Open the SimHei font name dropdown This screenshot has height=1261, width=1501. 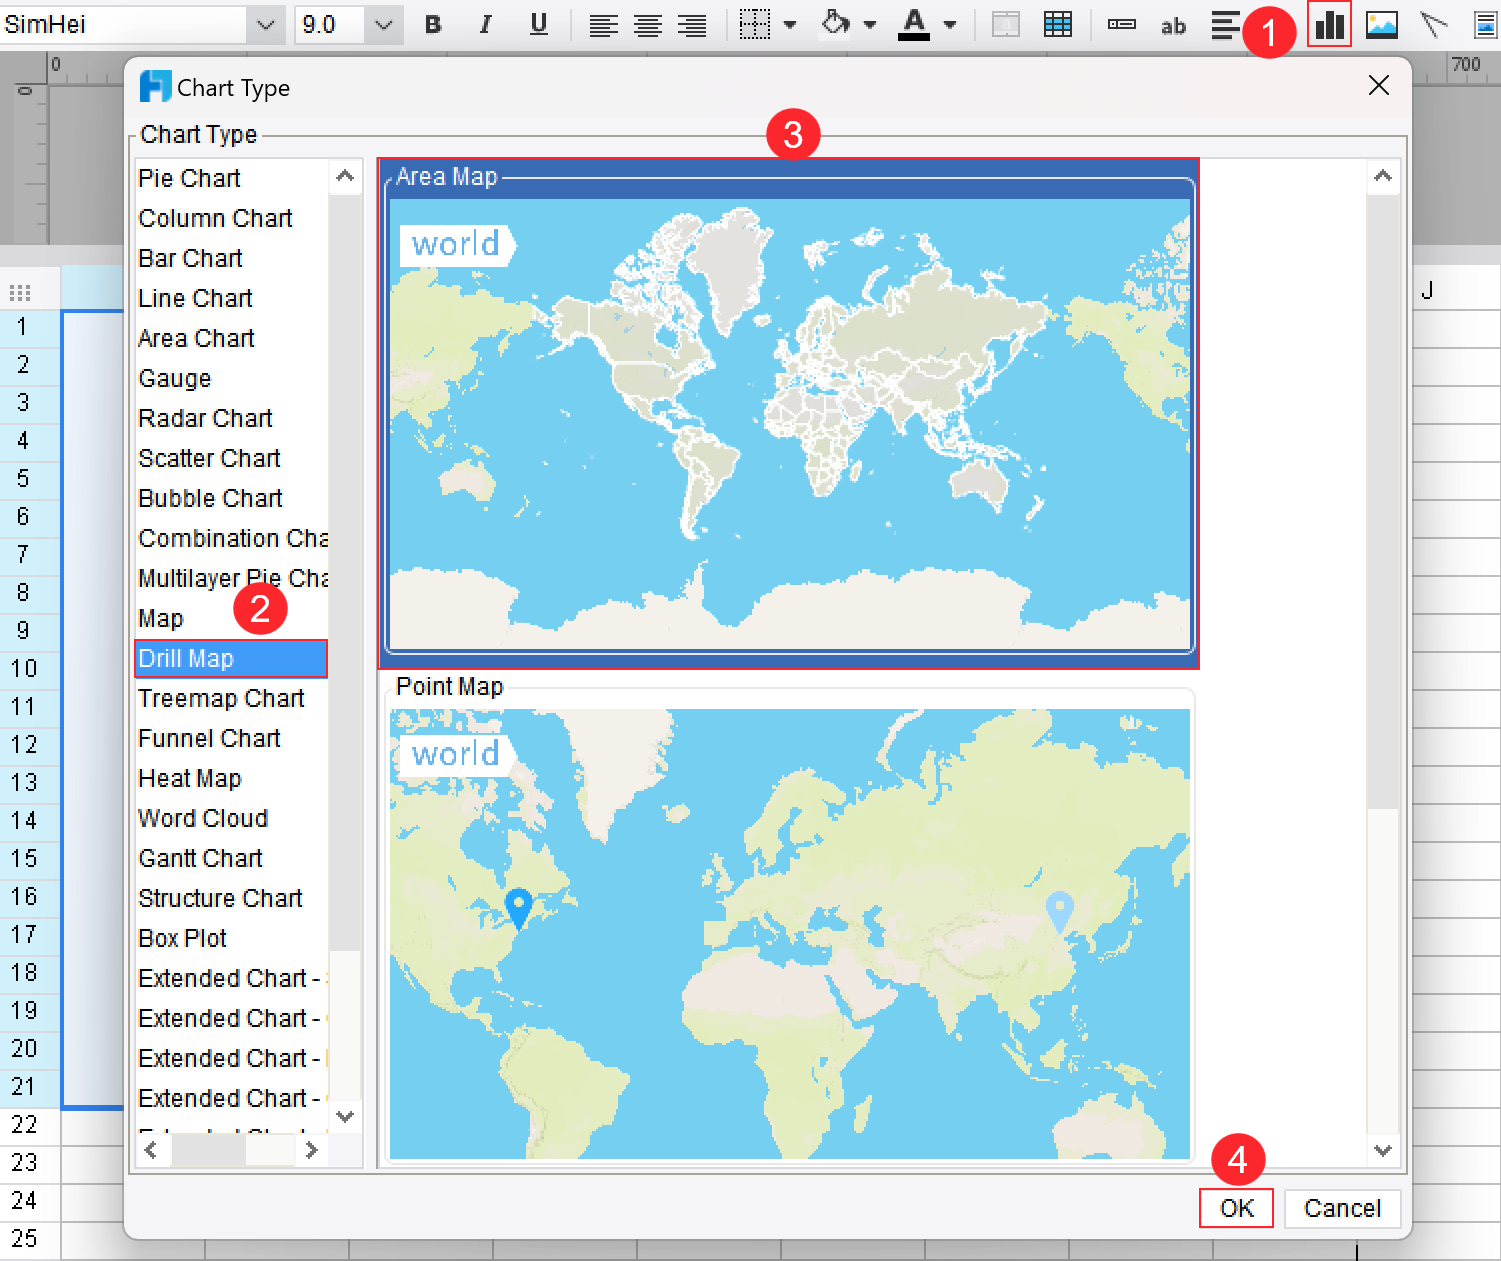click(265, 25)
